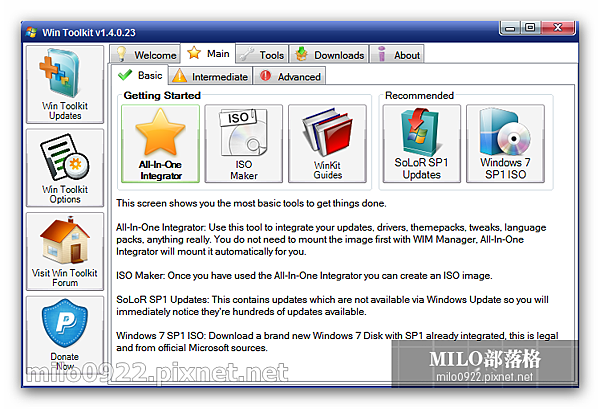The height and width of the screenshot is (409, 600).
Task: Open the ISO Maker tool
Action: coord(244,143)
